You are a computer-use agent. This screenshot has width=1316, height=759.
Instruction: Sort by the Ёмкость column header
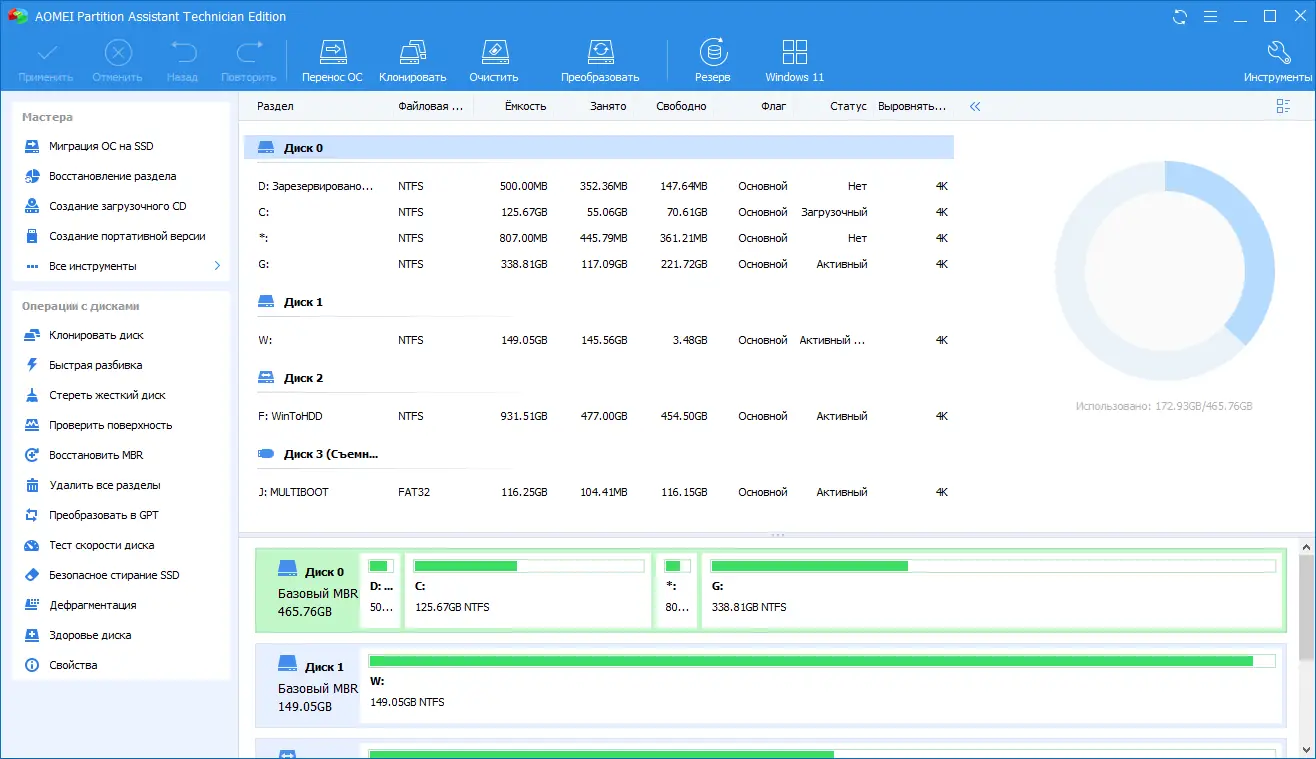pos(525,106)
